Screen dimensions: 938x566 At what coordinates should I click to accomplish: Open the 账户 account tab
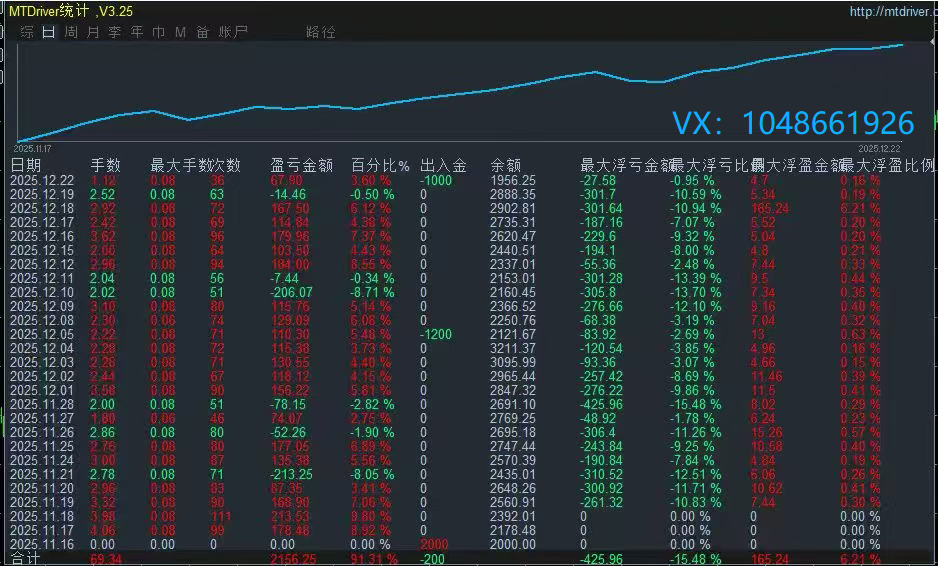[x=233, y=32]
